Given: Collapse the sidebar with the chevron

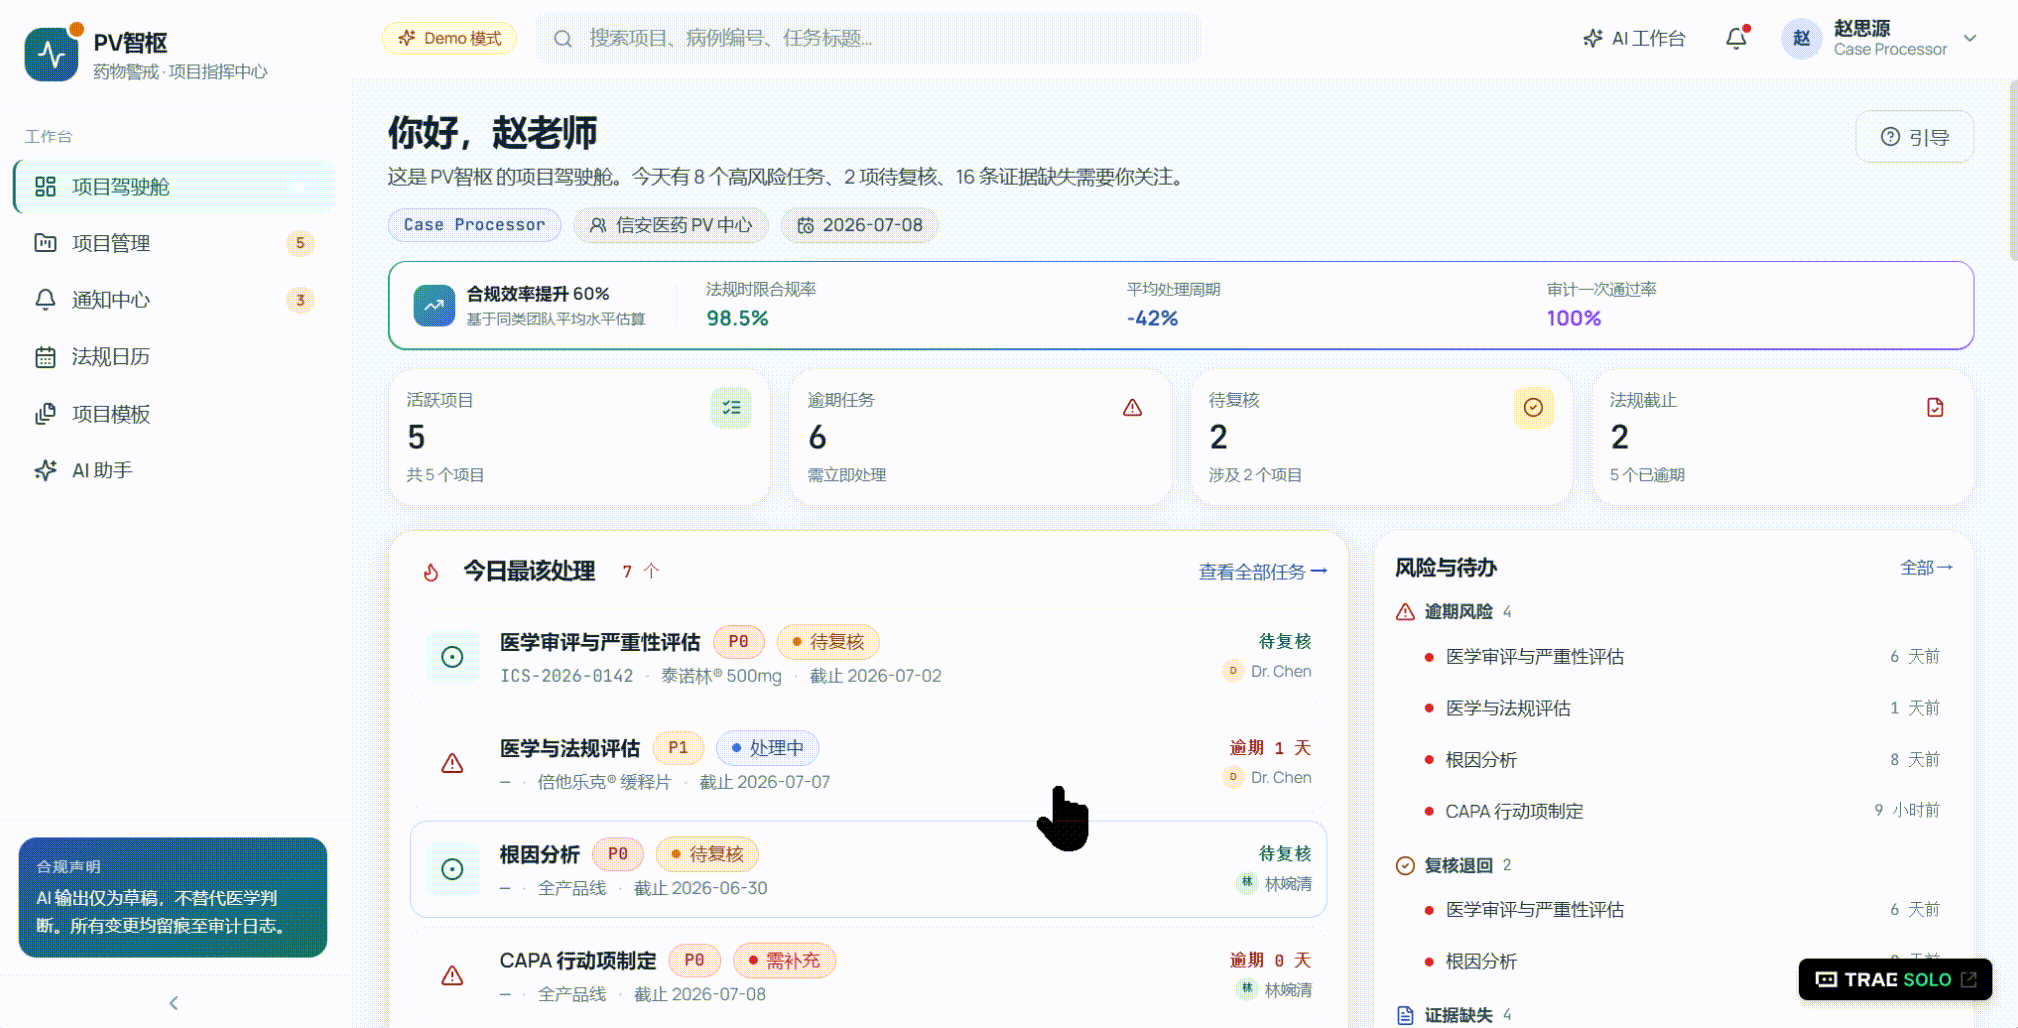Looking at the screenshot, I should (174, 1002).
